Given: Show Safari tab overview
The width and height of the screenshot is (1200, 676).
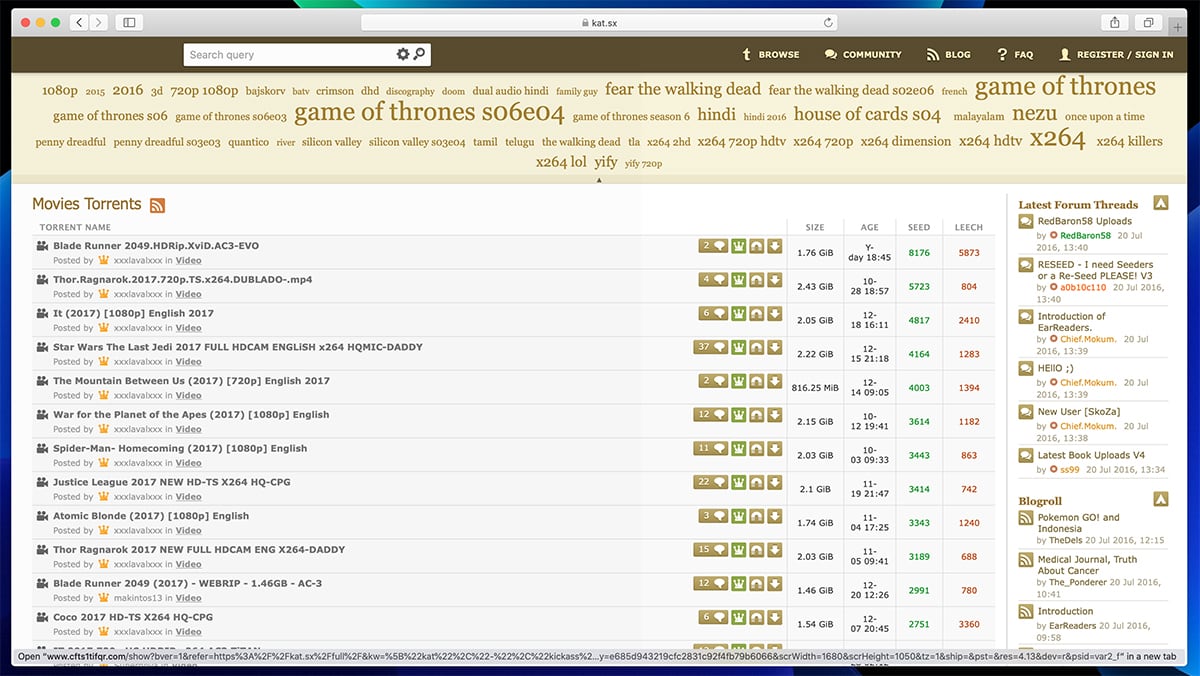Looking at the screenshot, I should [x=1149, y=22].
